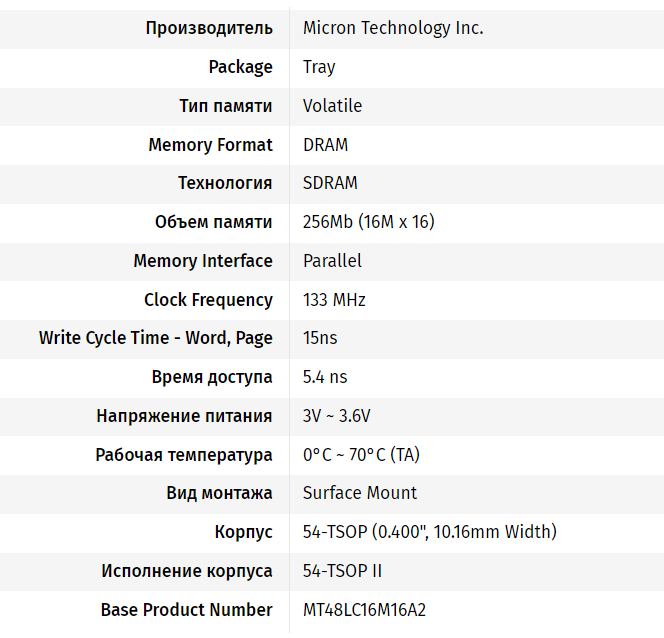Viewport: 664px width, 638px height.
Task: Click the 5.4 ns access time
Action: pos(325,377)
